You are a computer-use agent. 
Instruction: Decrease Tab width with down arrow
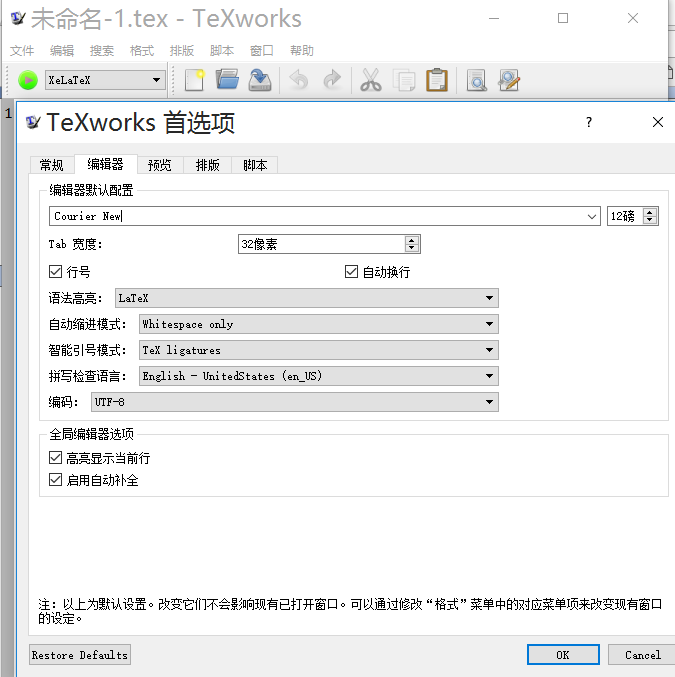coord(412,248)
